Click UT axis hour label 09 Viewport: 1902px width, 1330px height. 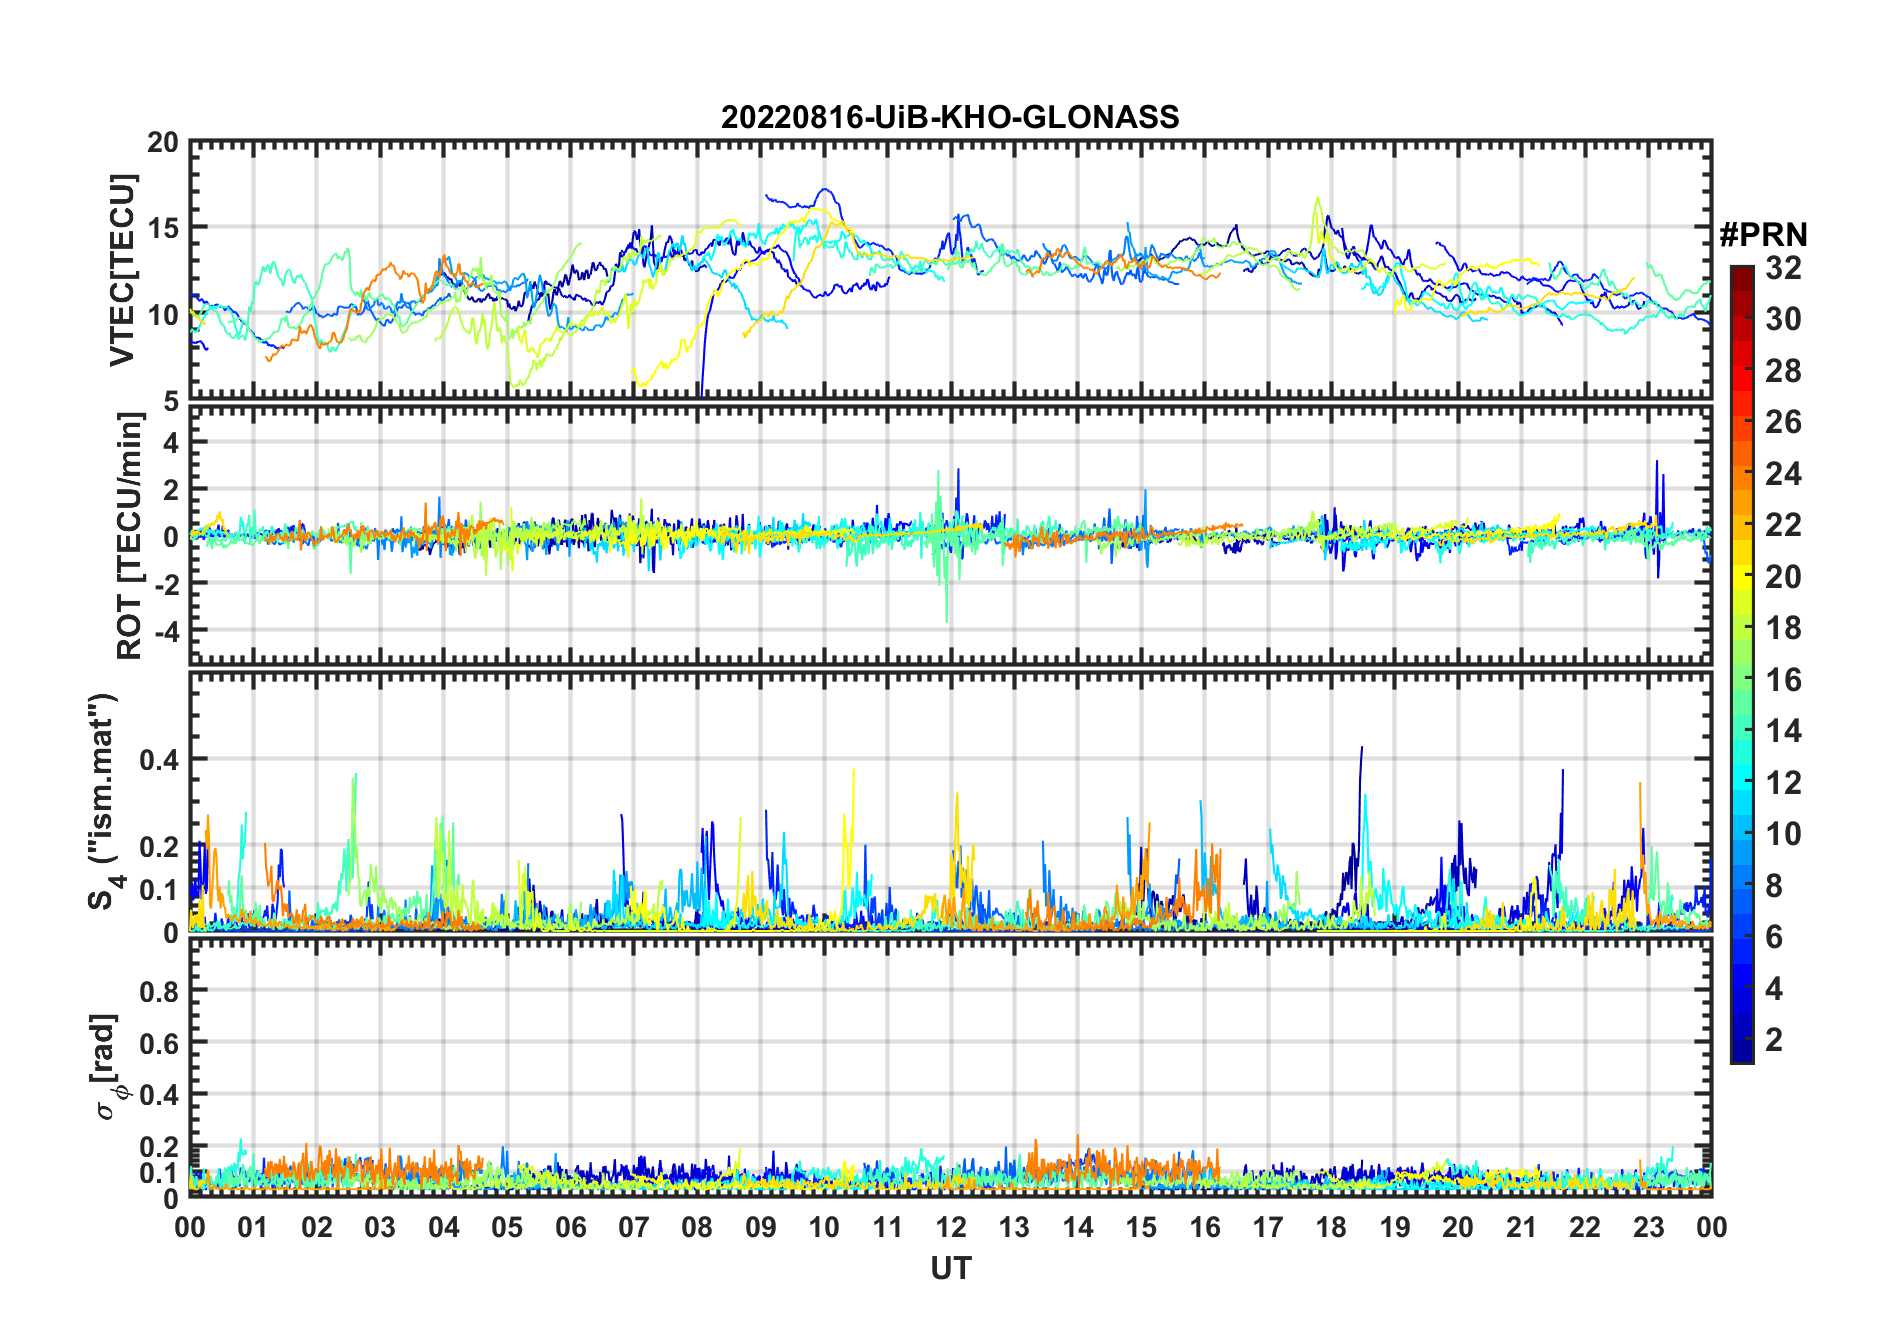(x=761, y=1228)
